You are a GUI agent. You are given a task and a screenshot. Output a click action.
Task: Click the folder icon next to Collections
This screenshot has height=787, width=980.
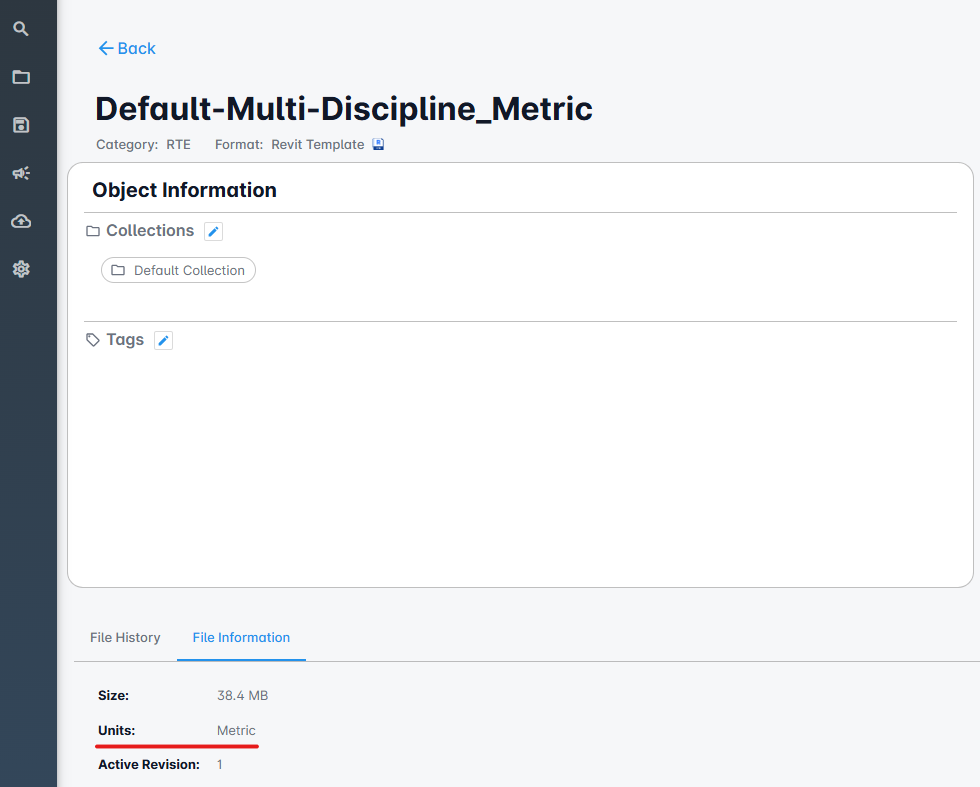(93, 231)
